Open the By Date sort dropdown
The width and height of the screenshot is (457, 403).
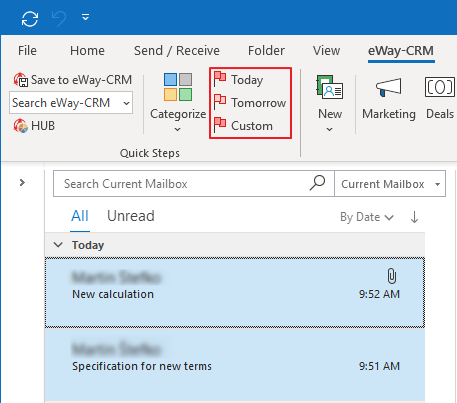click(x=367, y=217)
